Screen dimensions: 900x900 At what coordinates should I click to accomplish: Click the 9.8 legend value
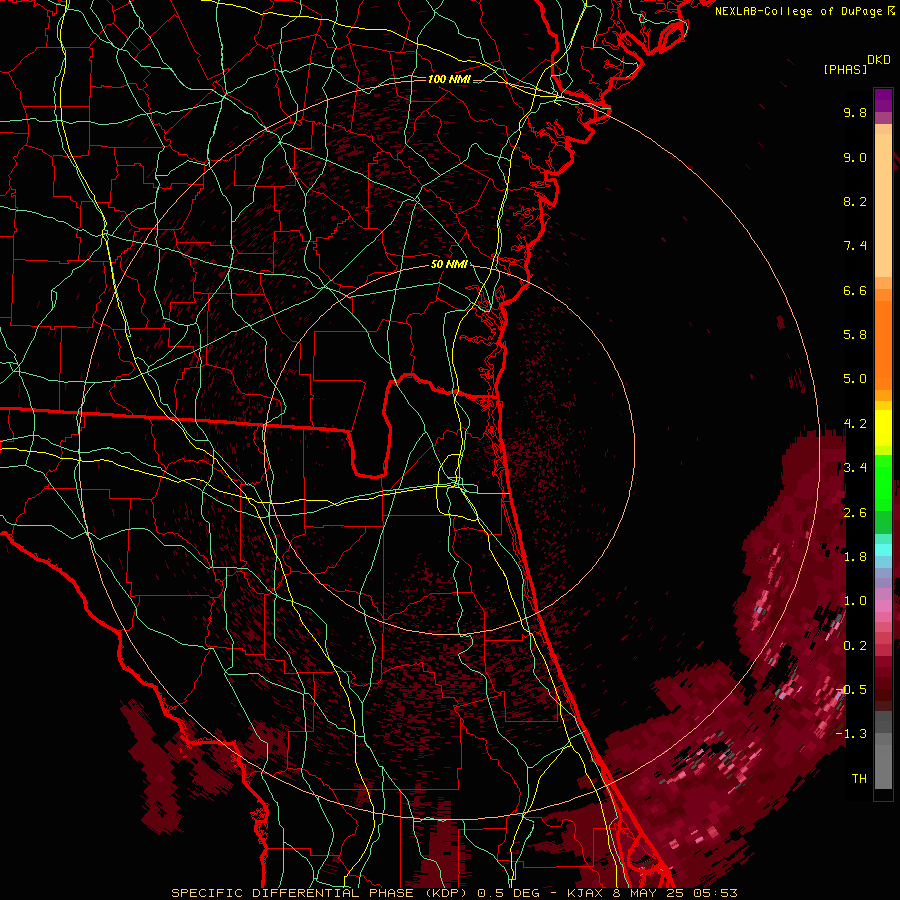(855, 112)
